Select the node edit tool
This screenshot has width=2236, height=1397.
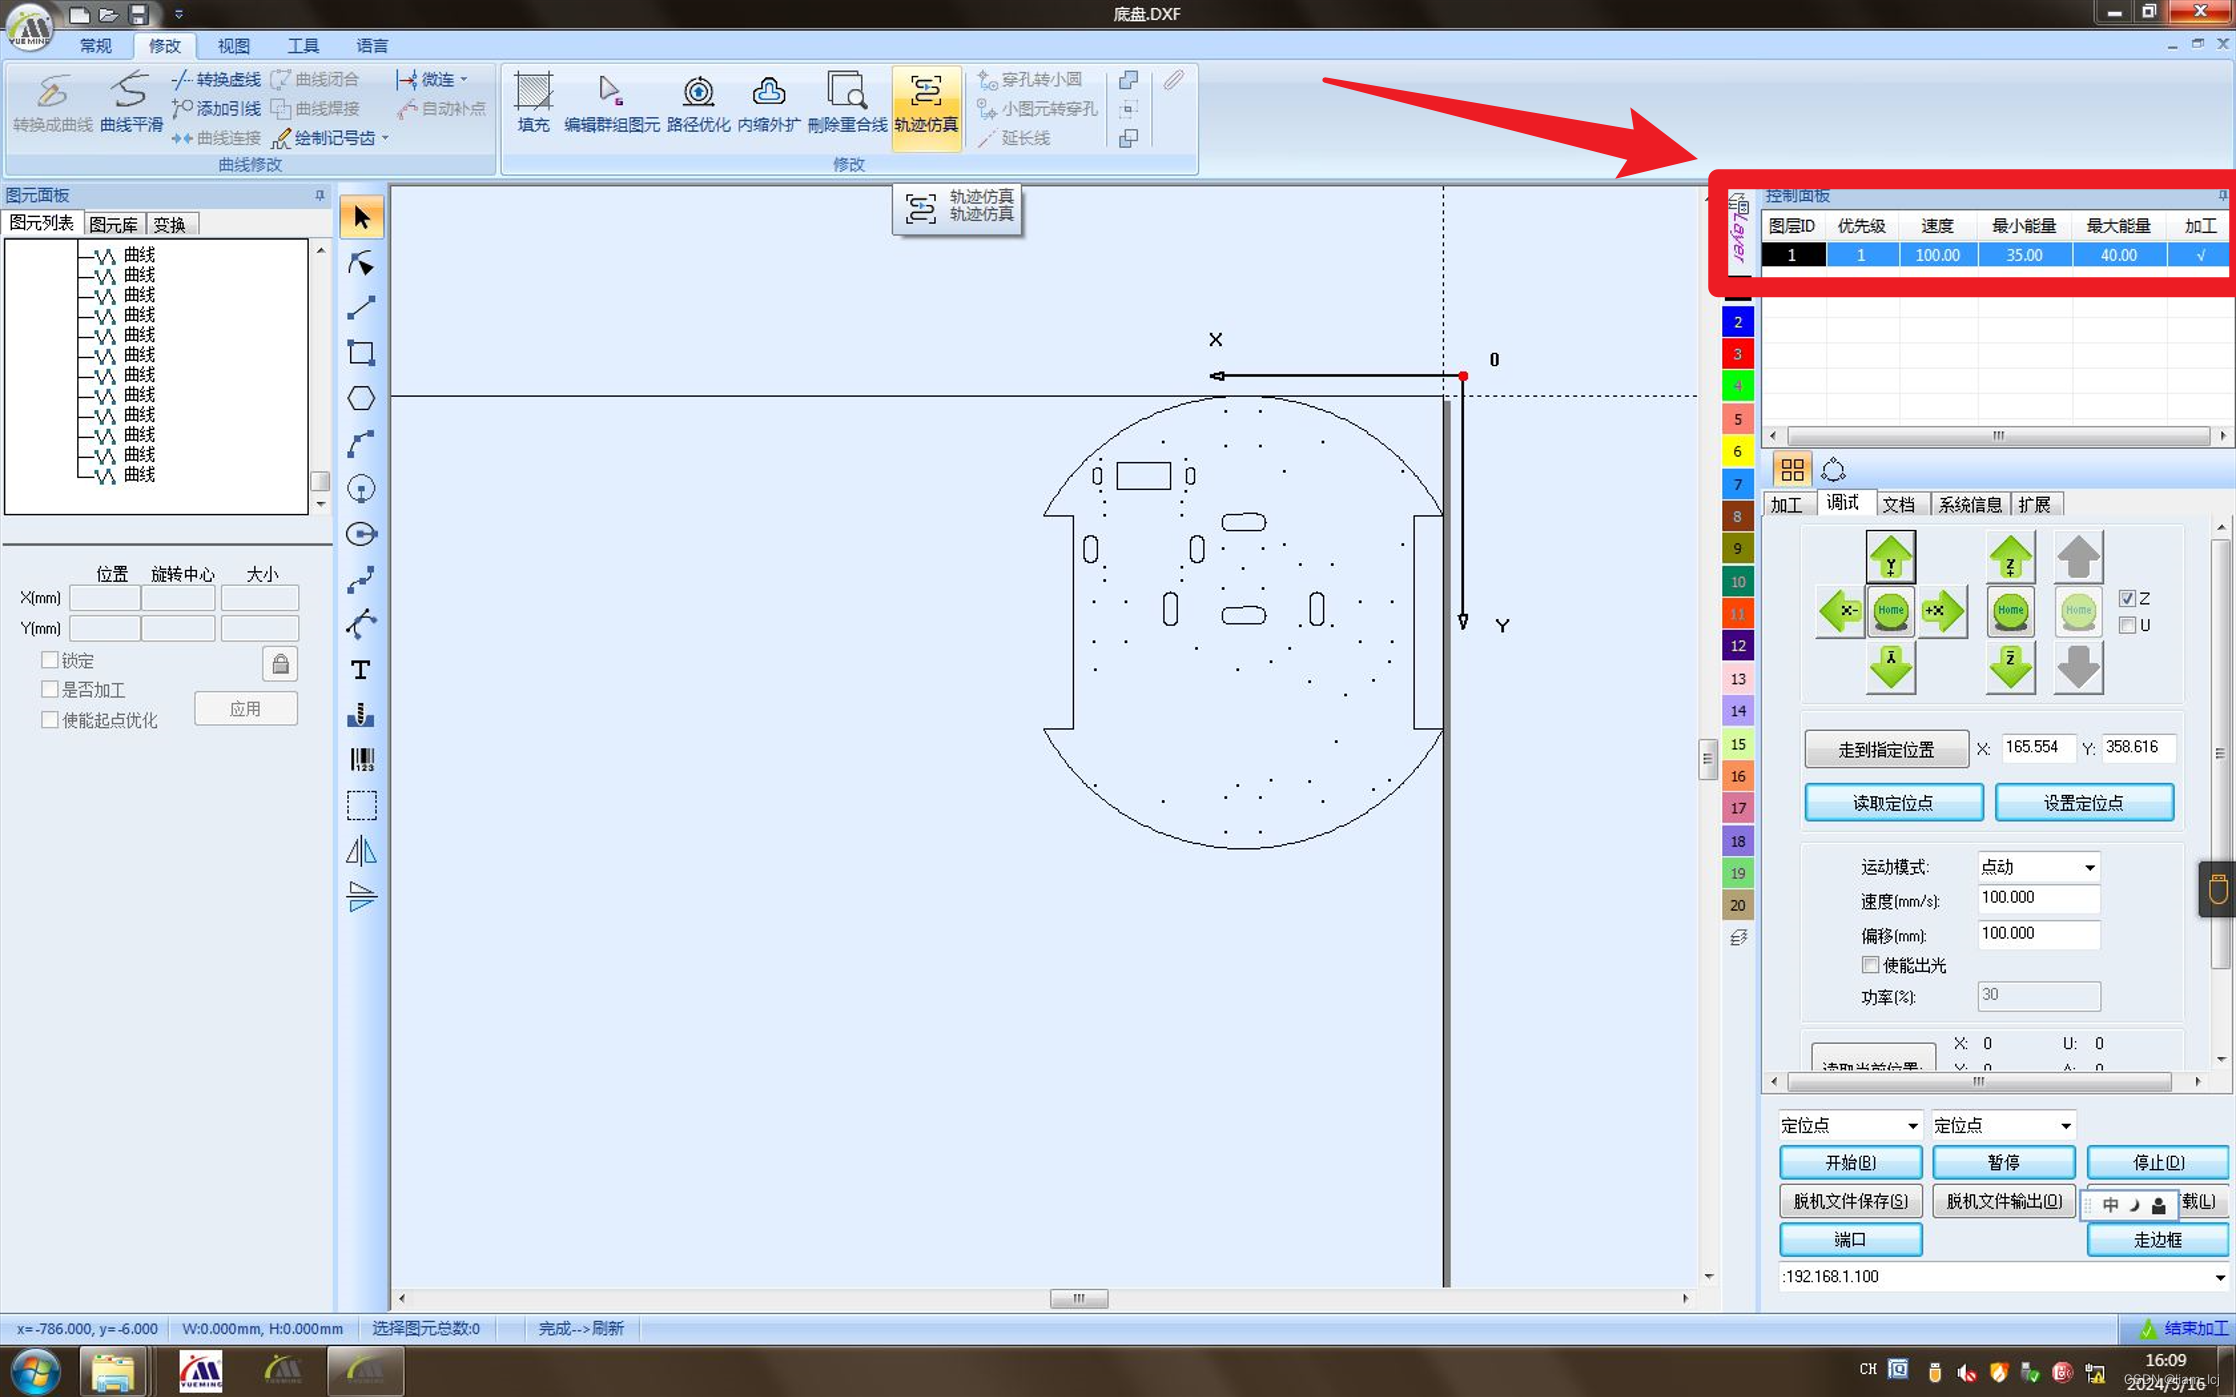point(361,263)
